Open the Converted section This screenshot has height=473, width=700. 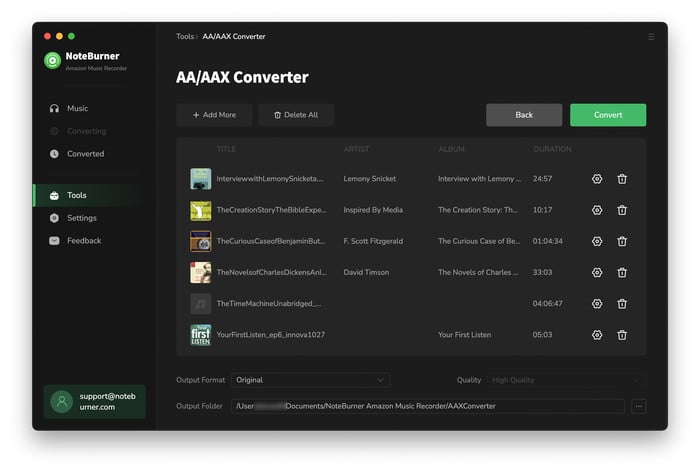[x=85, y=154]
